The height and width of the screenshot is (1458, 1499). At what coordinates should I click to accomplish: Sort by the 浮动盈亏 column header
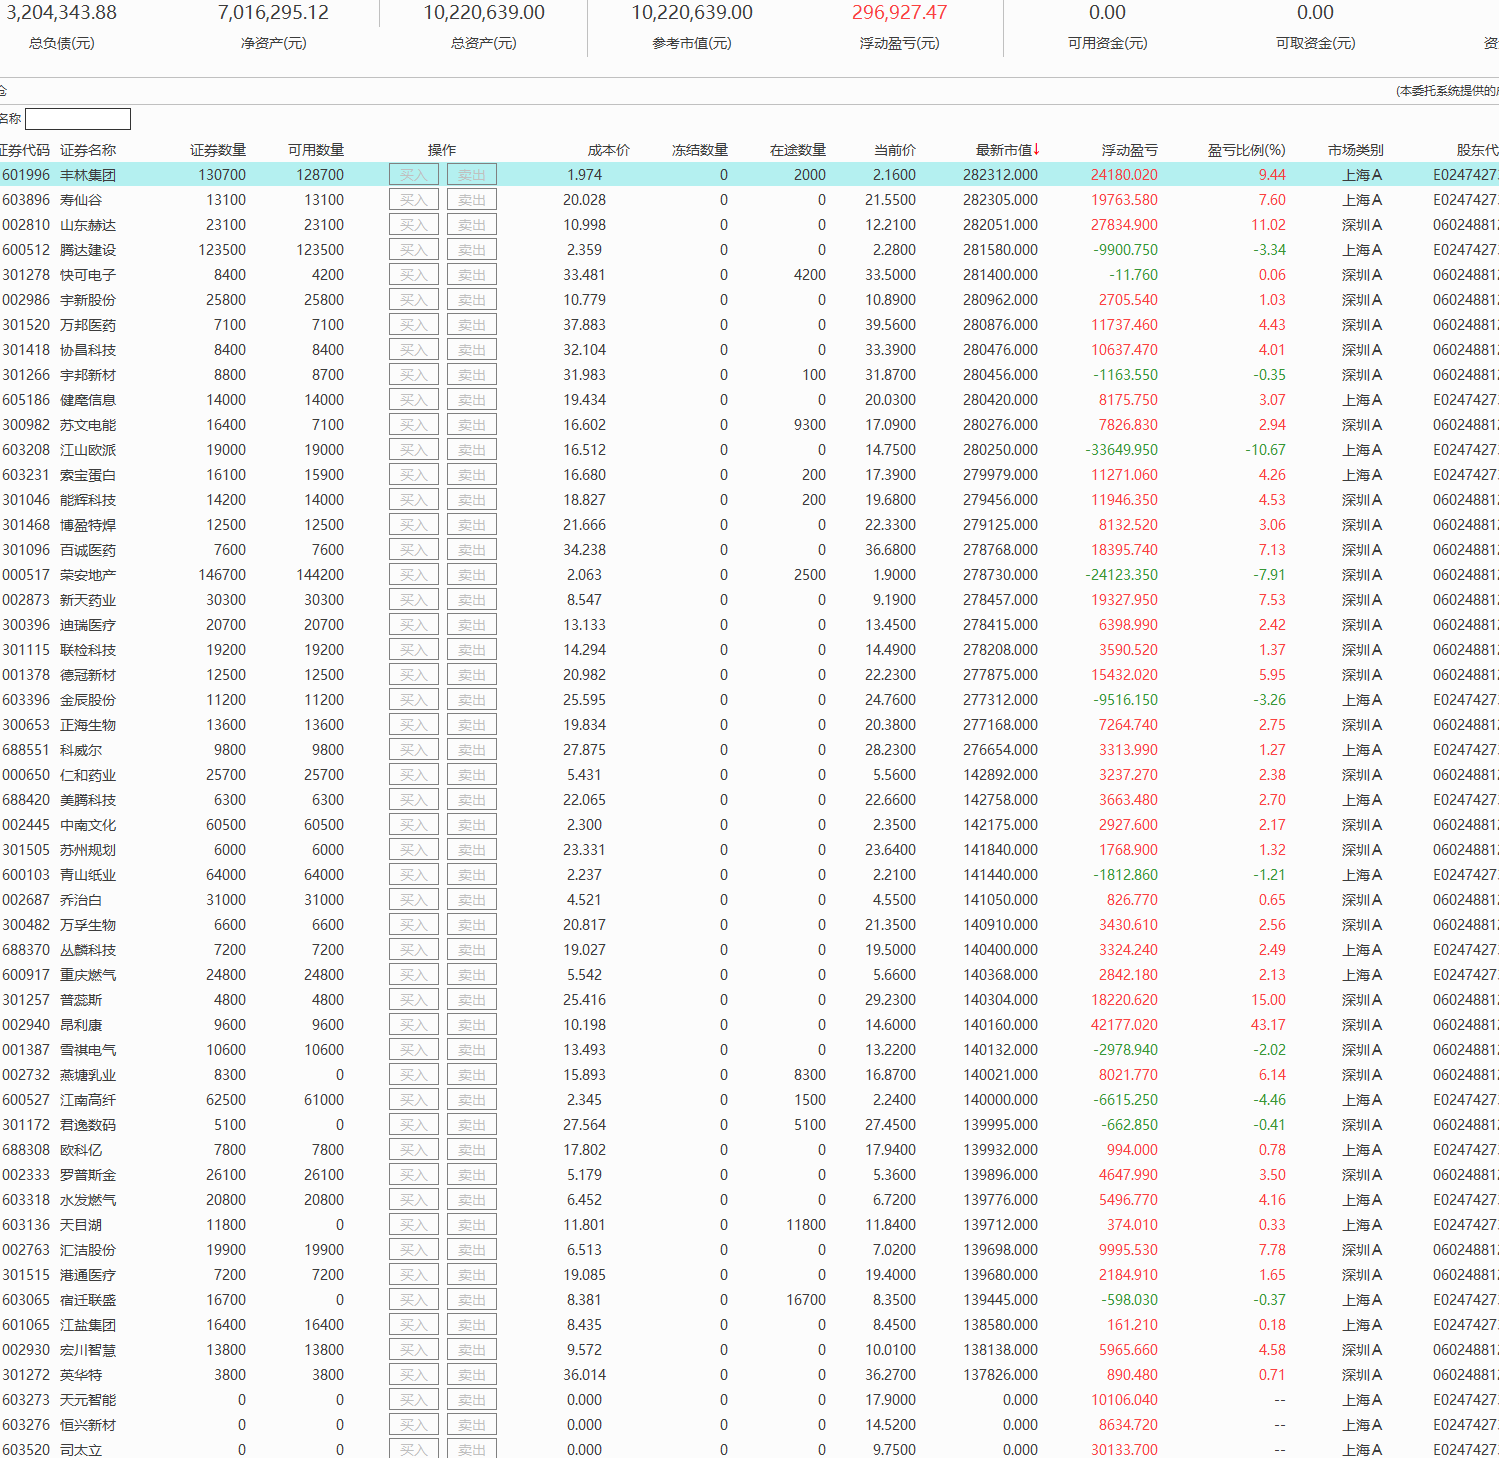pos(1129,150)
